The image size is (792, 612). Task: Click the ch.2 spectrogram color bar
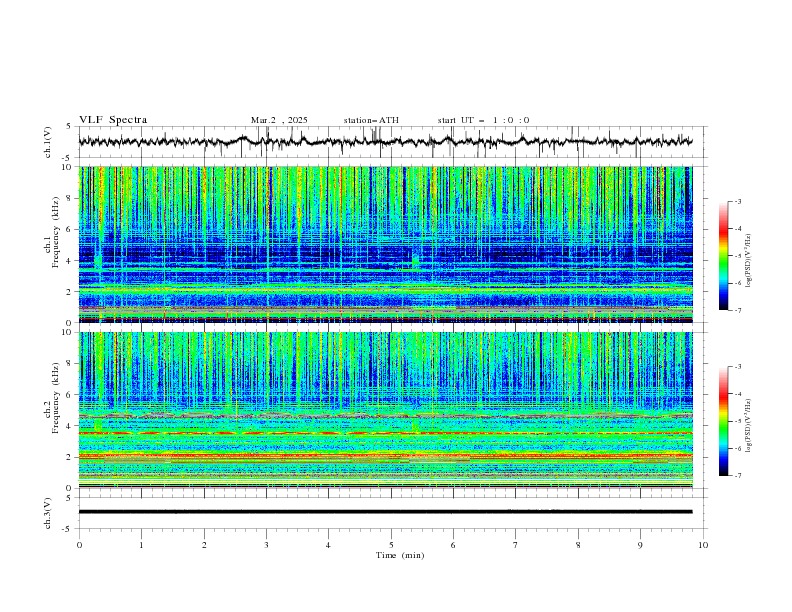pos(723,421)
